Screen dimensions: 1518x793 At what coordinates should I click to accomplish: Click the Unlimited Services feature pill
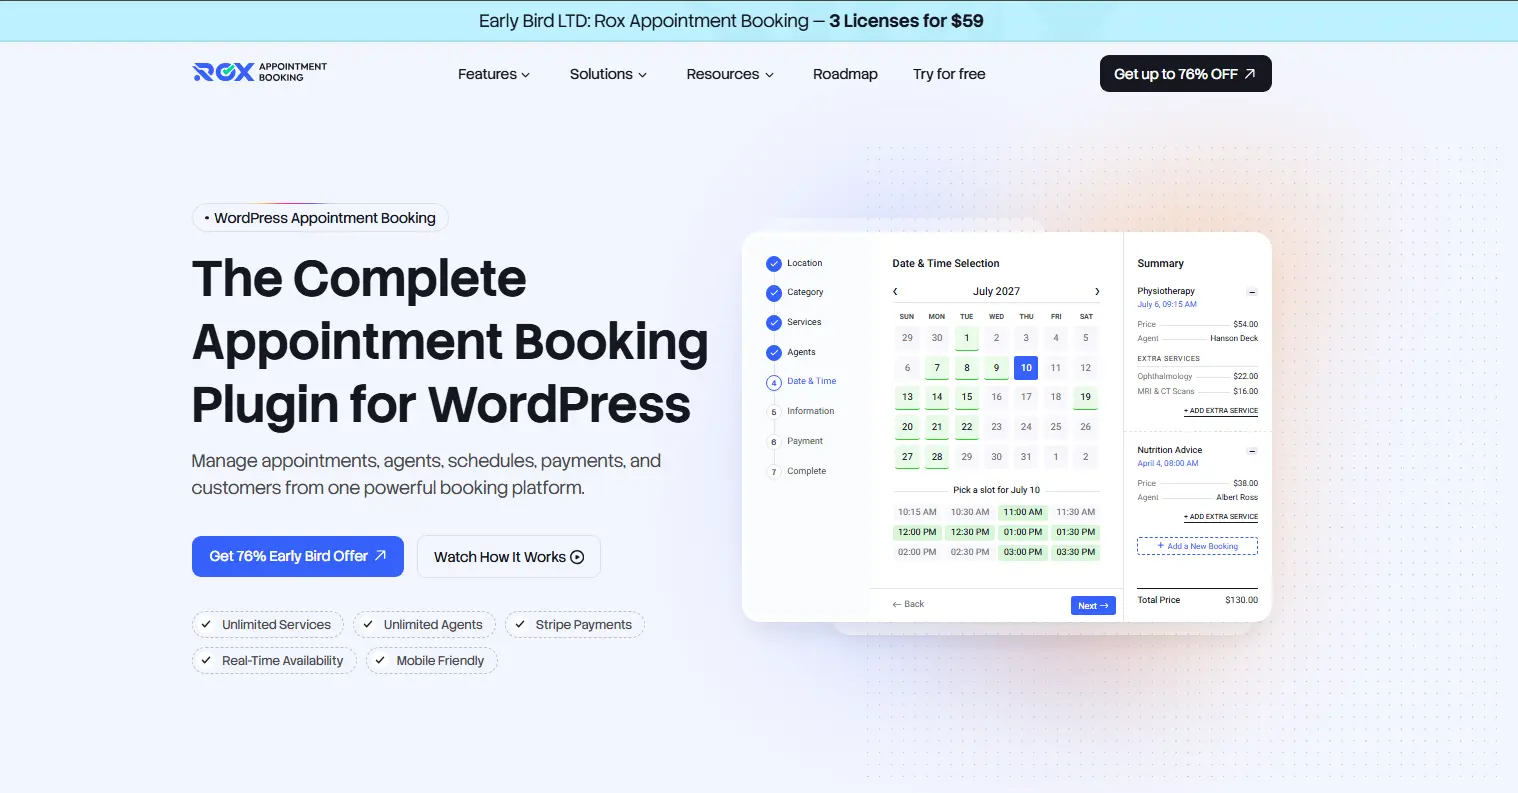pyautogui.click(x=268, y=625)
